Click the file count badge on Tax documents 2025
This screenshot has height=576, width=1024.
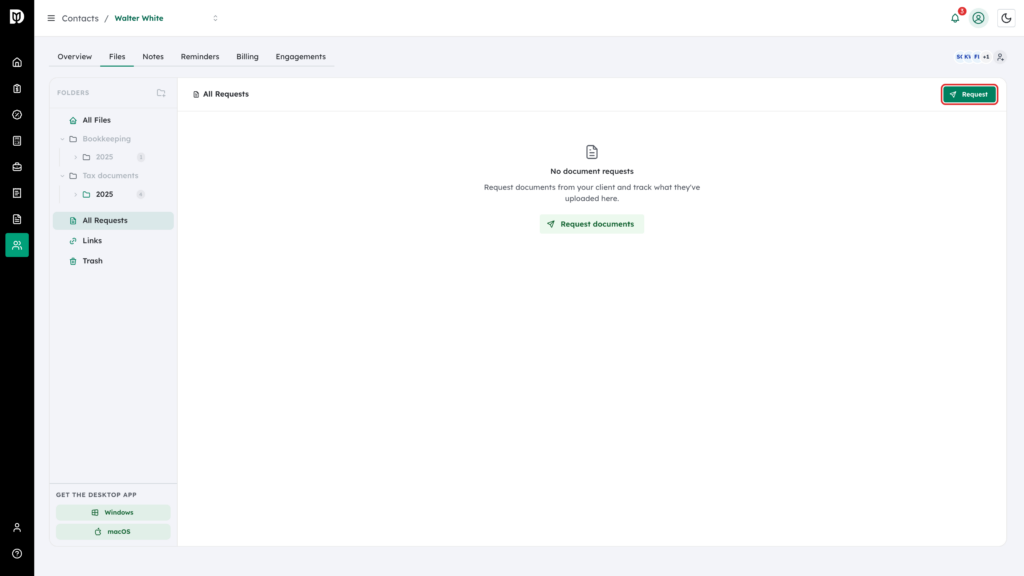(140, 195)
